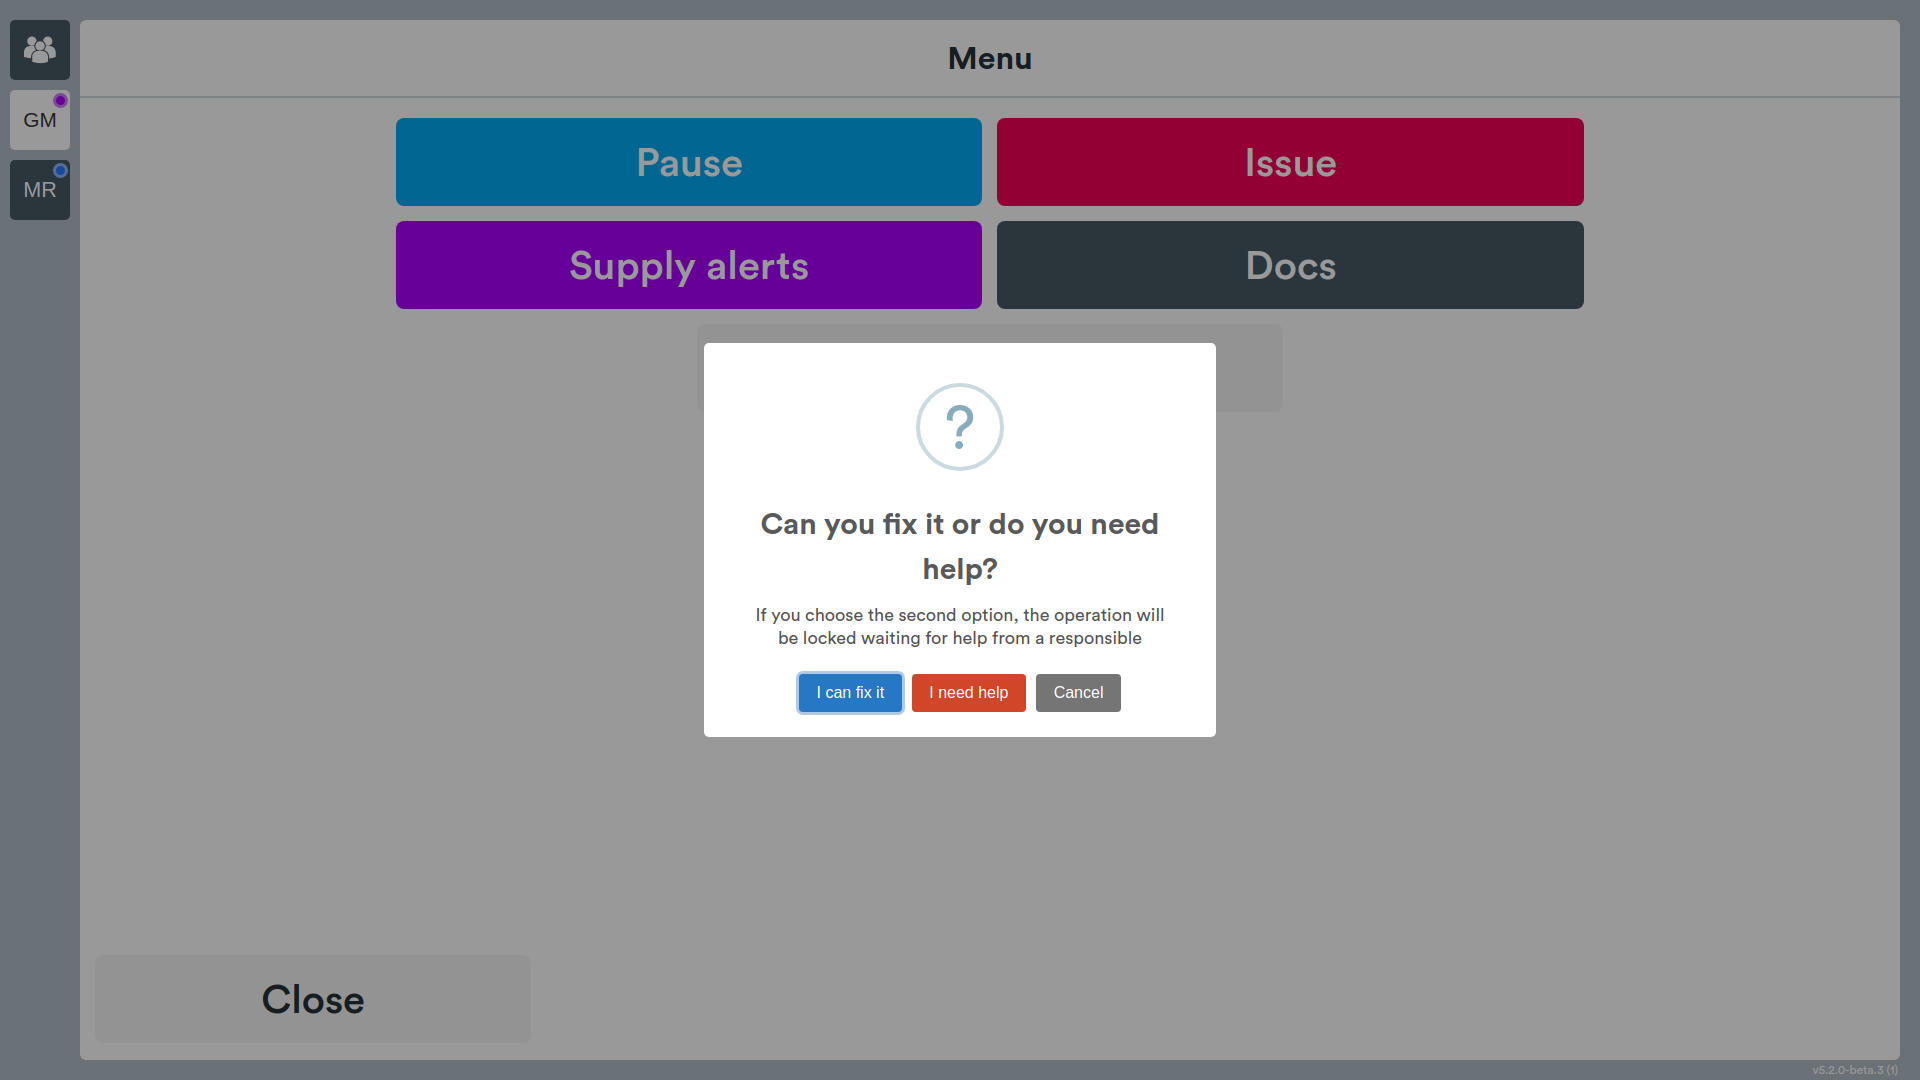Viewport: 1920px width, 1080px height.
Task: Click the dialog explanation about locked operation
Action: click(960, 626)
